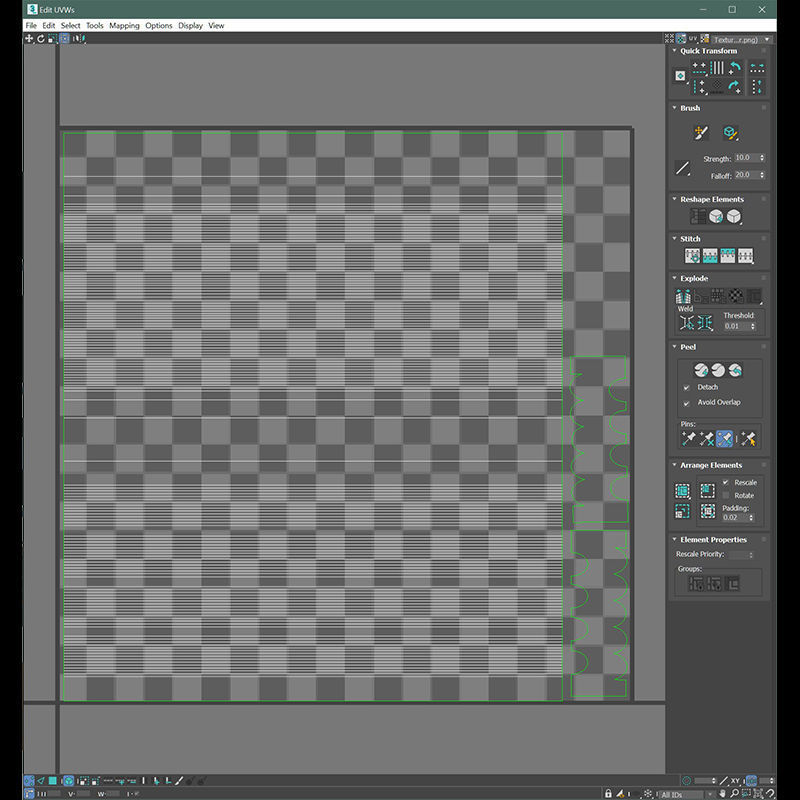Select the Rotate tool in top toolbar
Viewport: 800px width, 800px height.
(x=40, y=38)
